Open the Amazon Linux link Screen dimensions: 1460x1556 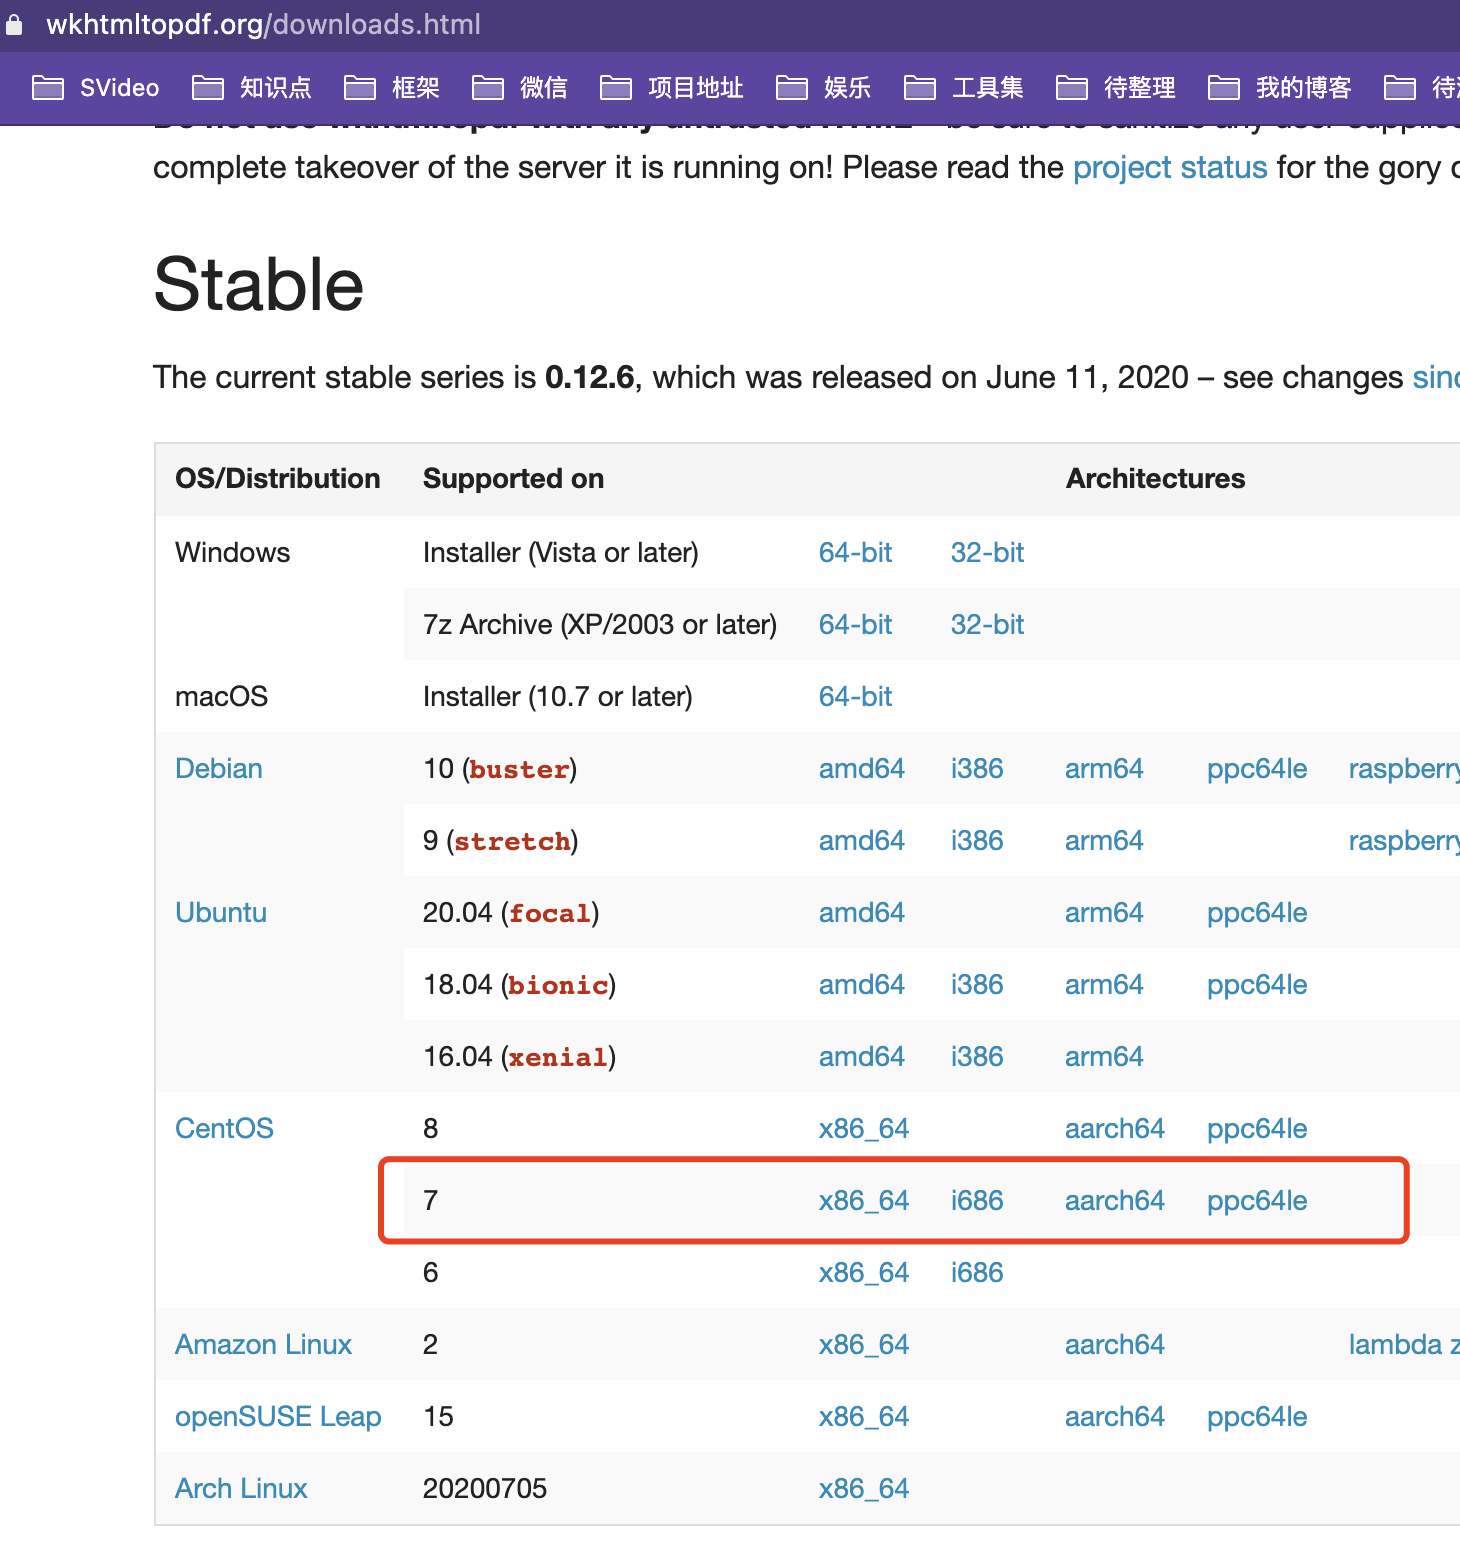click(263, 1344)
